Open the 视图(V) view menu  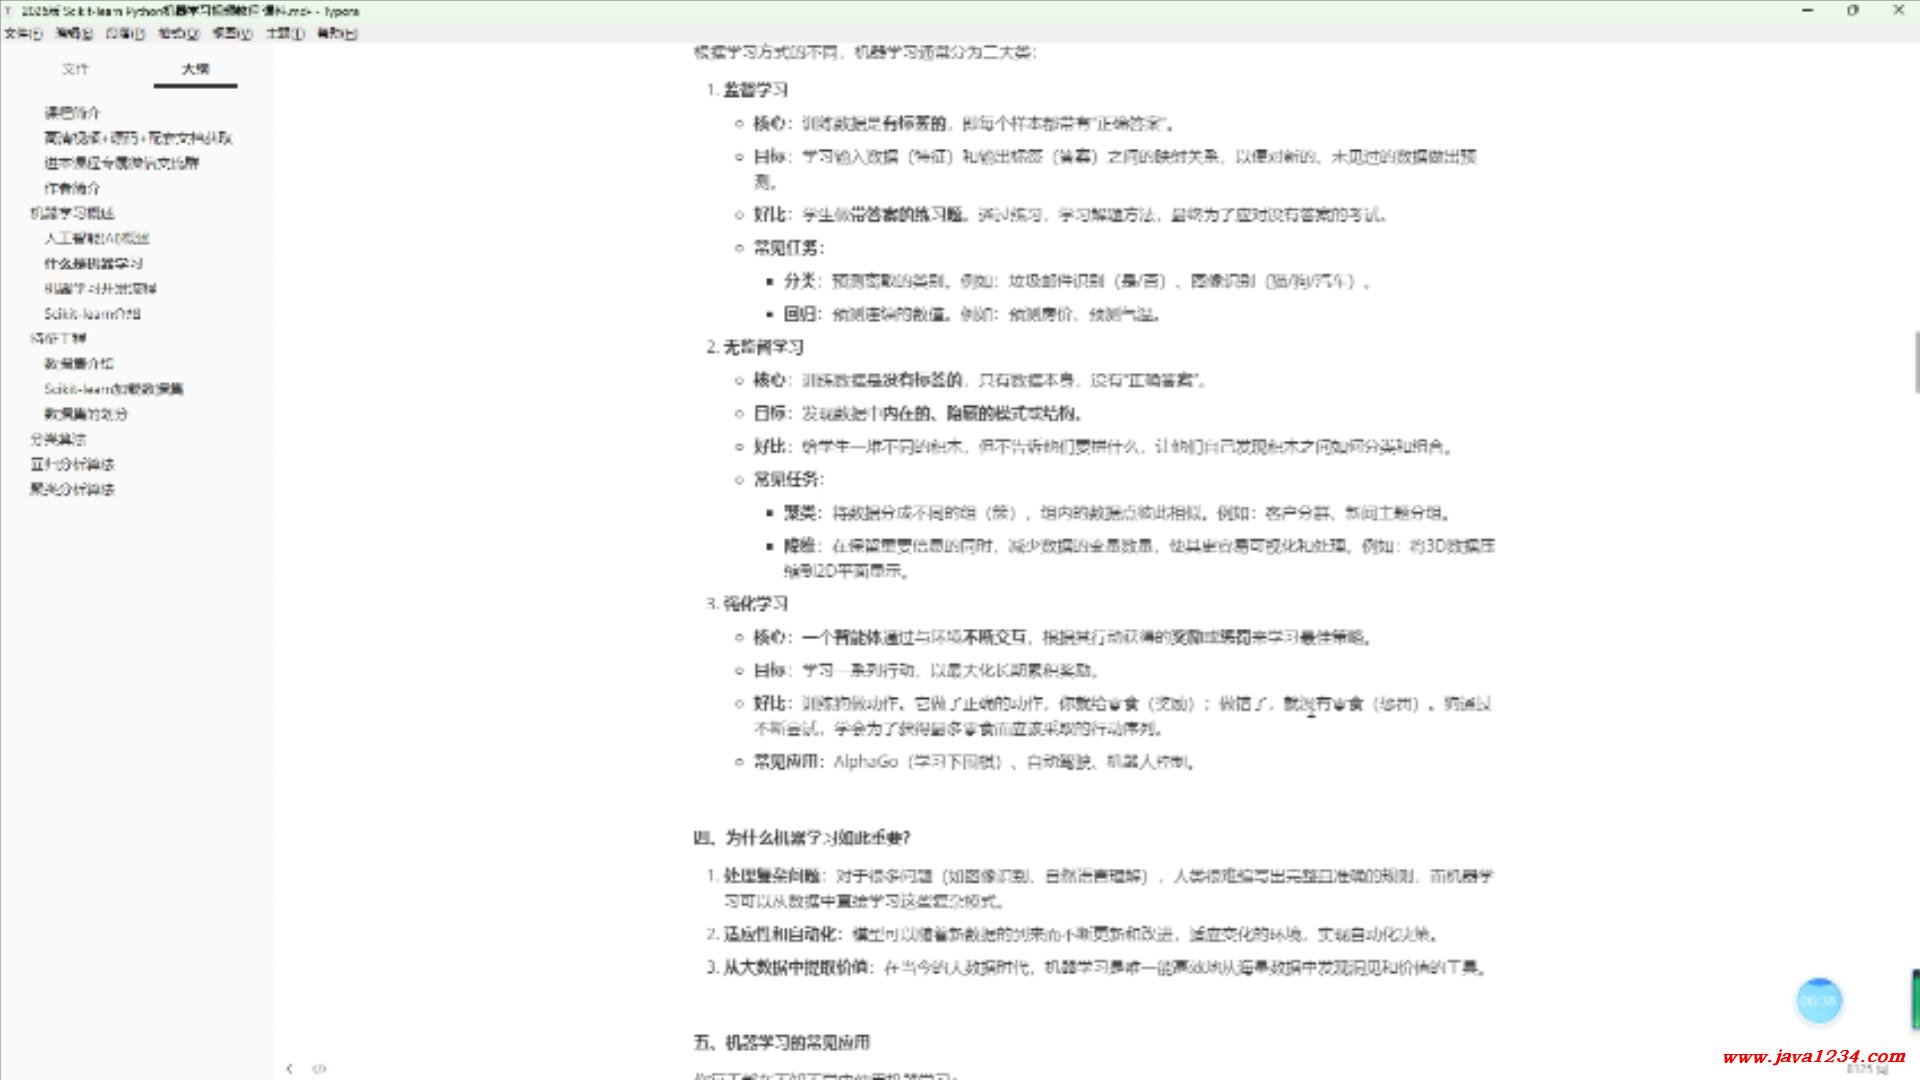point(232,33)
